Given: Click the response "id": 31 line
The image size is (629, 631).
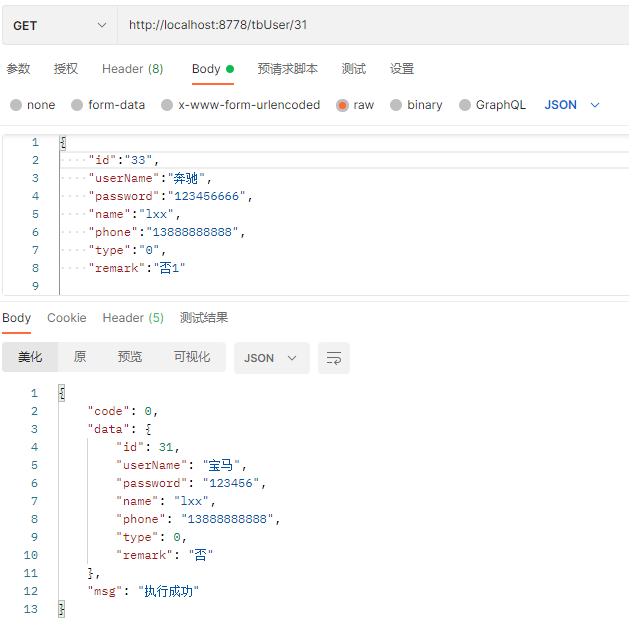Looking at the screenshot, I should click(x=147, y=447).
